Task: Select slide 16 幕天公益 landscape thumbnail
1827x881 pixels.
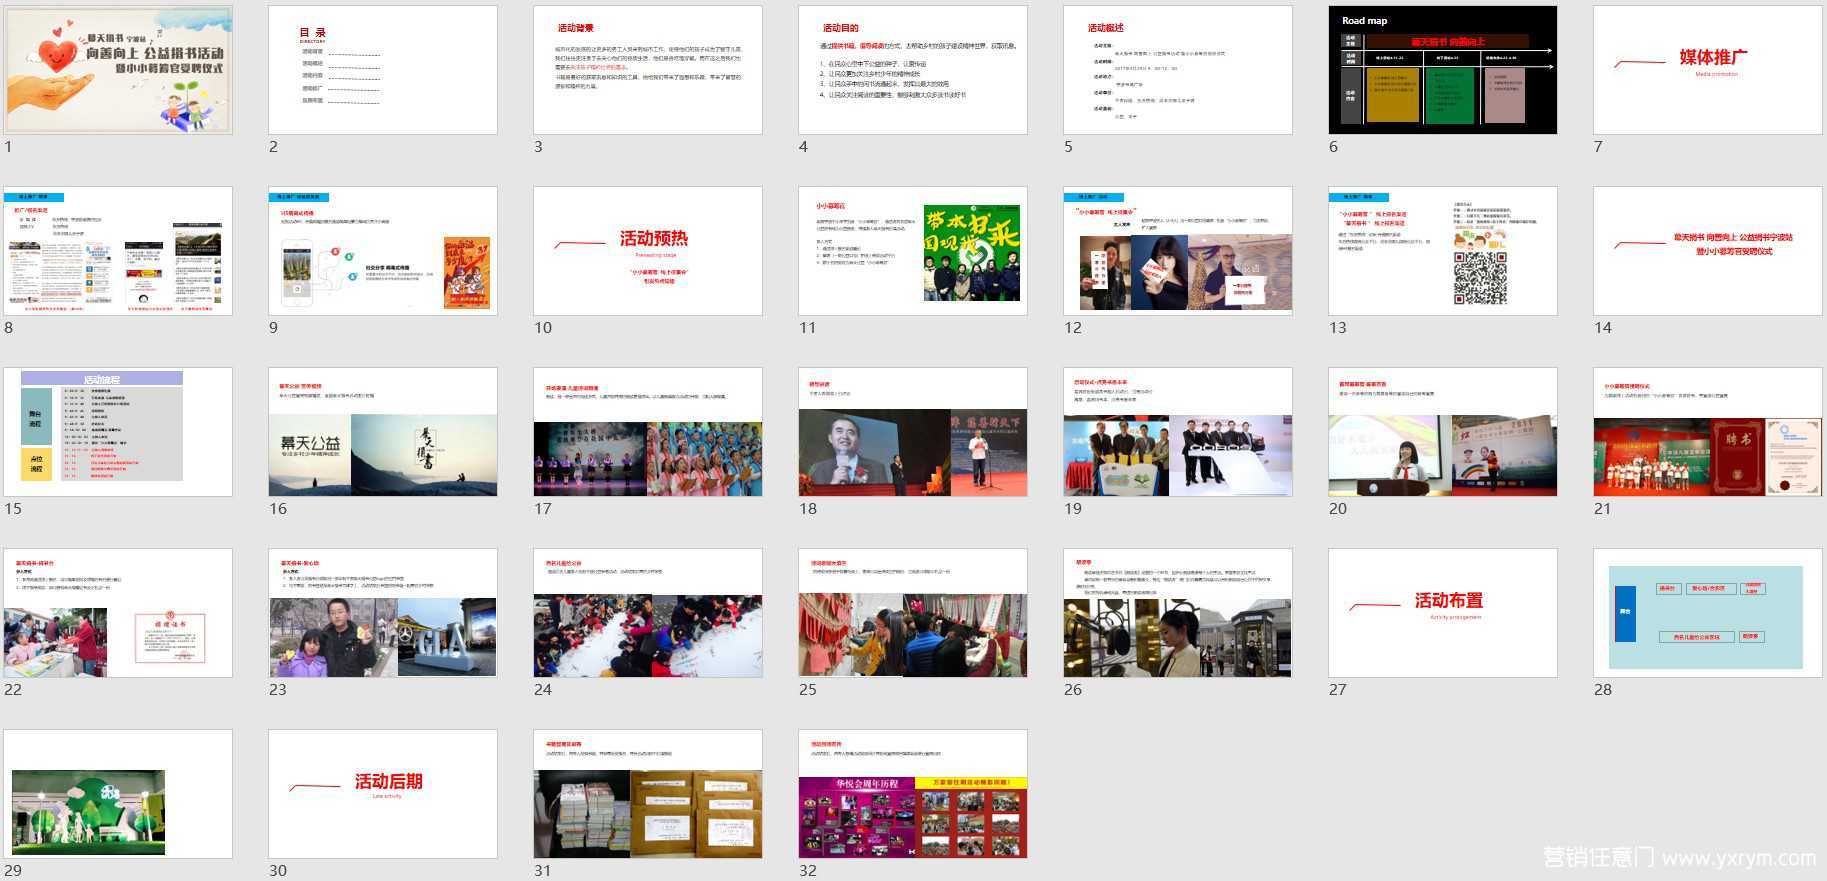Action: pyautogui.click(x=383, y=432)
